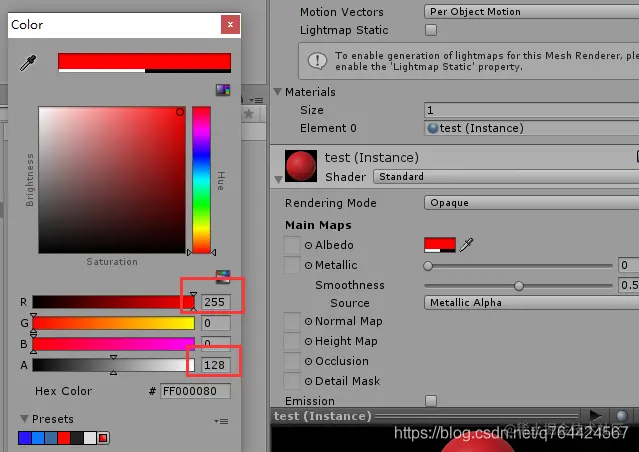Viewport: 639px width, 452px height.
Task: Click the Metallic texture slot
Action: point(292,265)
